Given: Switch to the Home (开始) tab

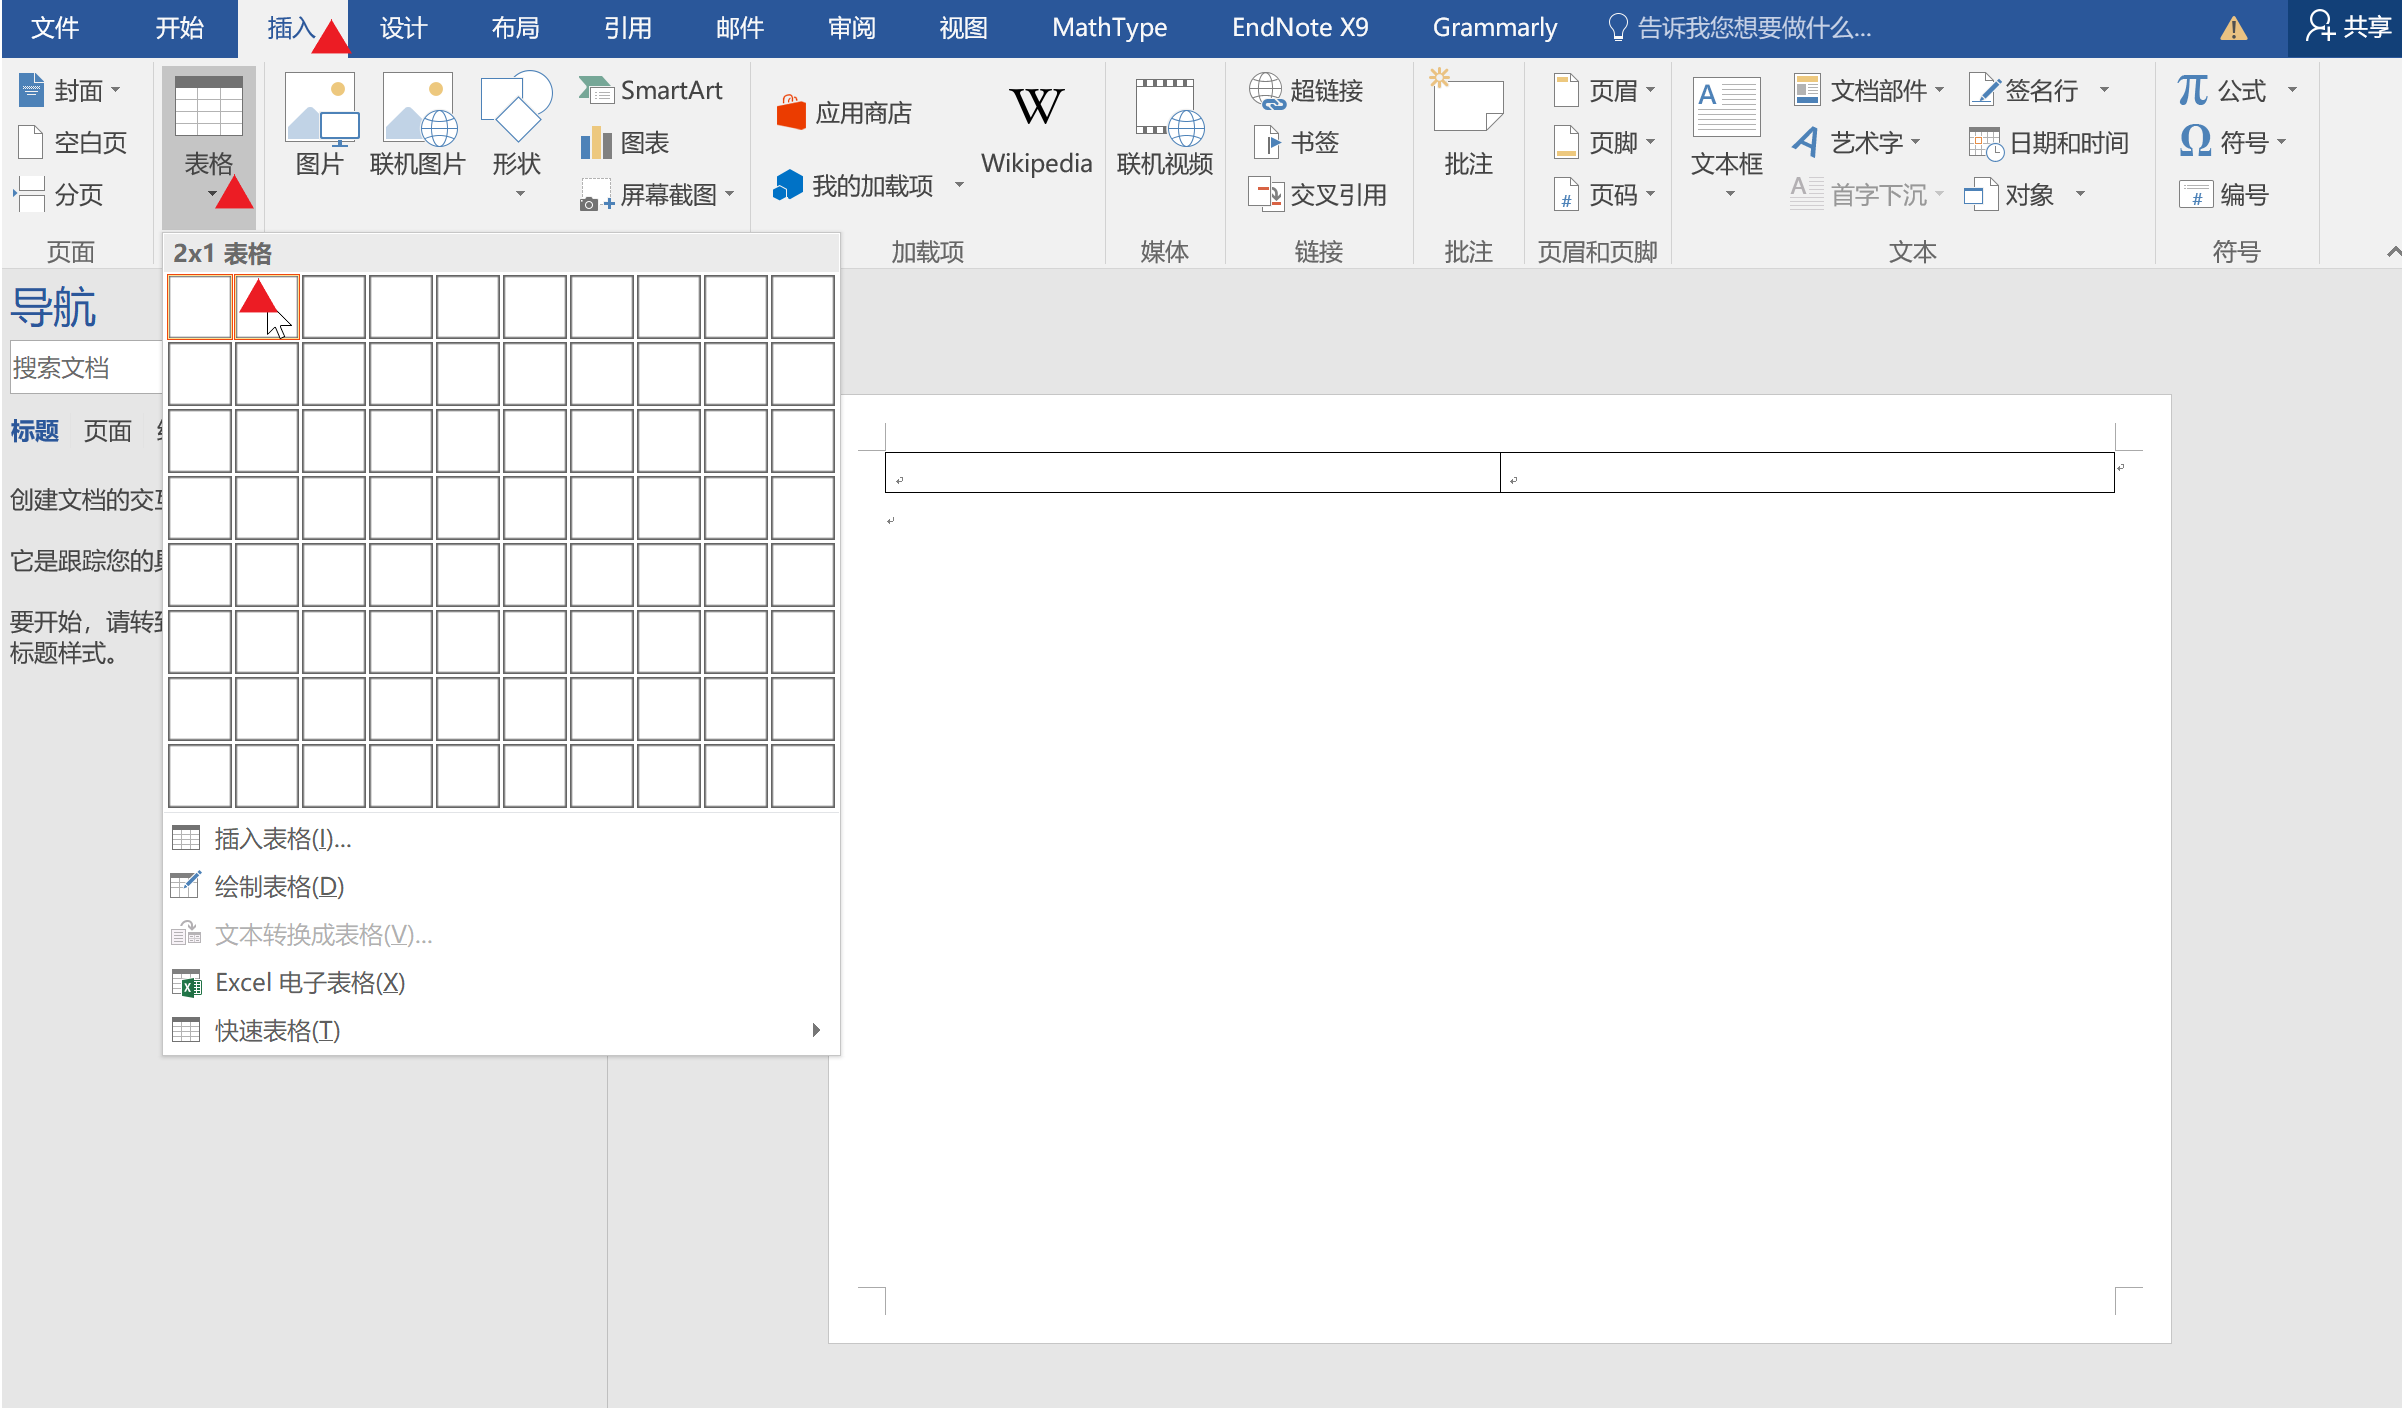Looking at the screenshot, I should (179, 28).
